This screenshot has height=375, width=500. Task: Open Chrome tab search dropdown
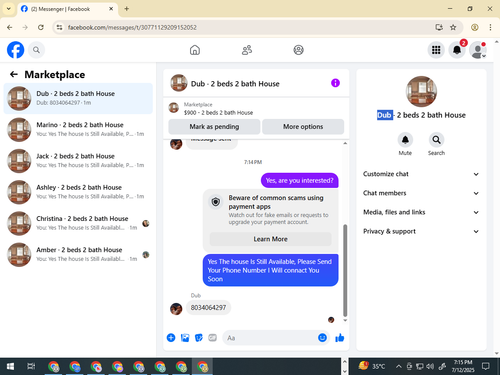[x=9, y=9]
